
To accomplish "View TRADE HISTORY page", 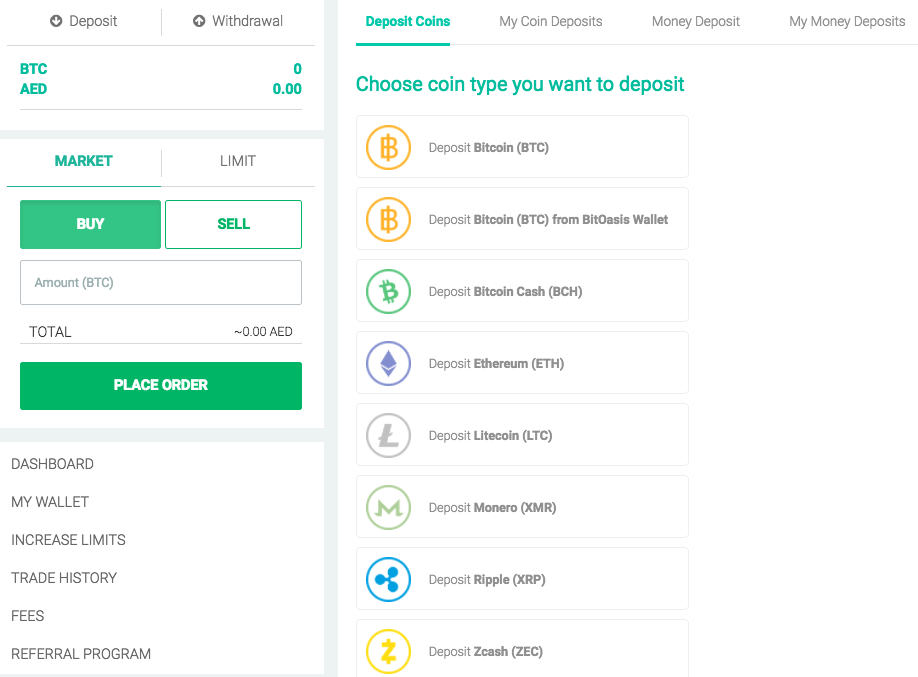I will point(64,578).
